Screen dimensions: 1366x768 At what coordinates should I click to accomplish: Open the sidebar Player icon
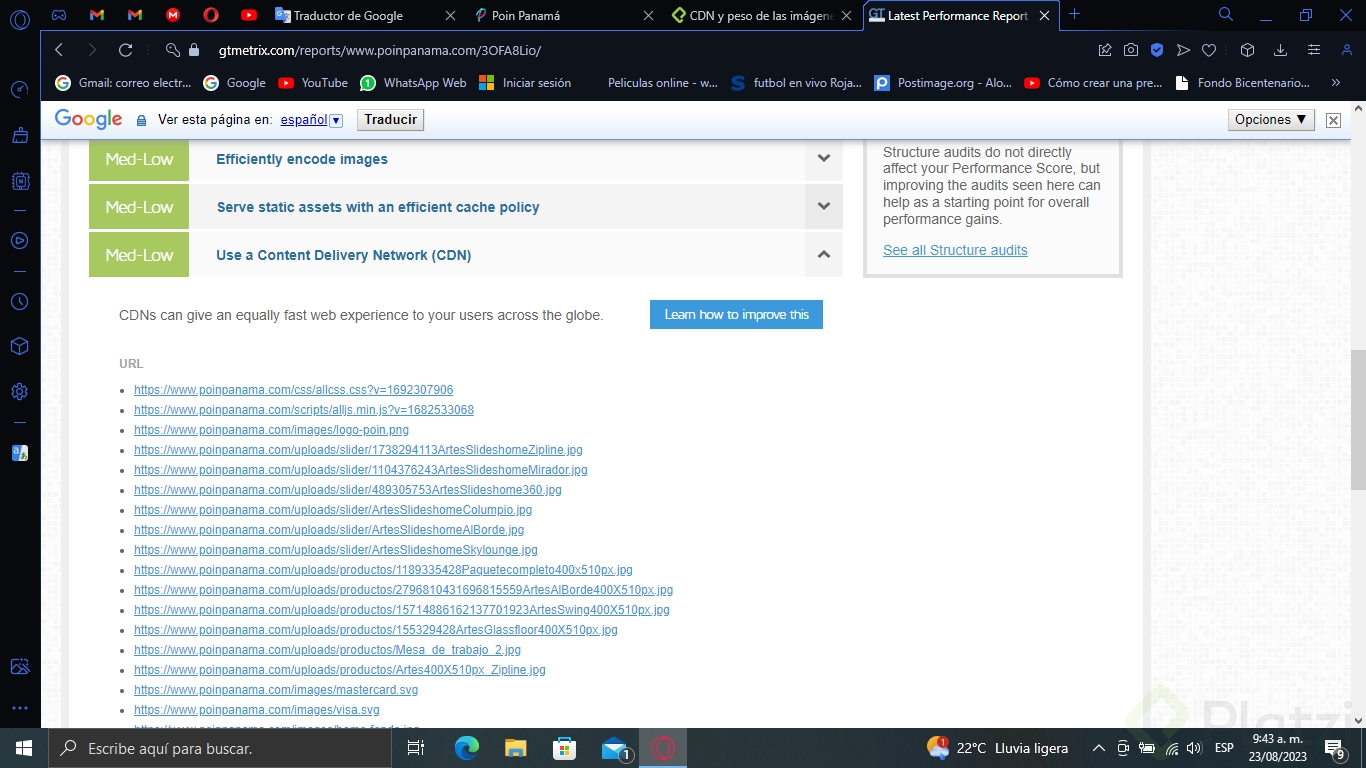pyautogui.click(x=19, y=241)
